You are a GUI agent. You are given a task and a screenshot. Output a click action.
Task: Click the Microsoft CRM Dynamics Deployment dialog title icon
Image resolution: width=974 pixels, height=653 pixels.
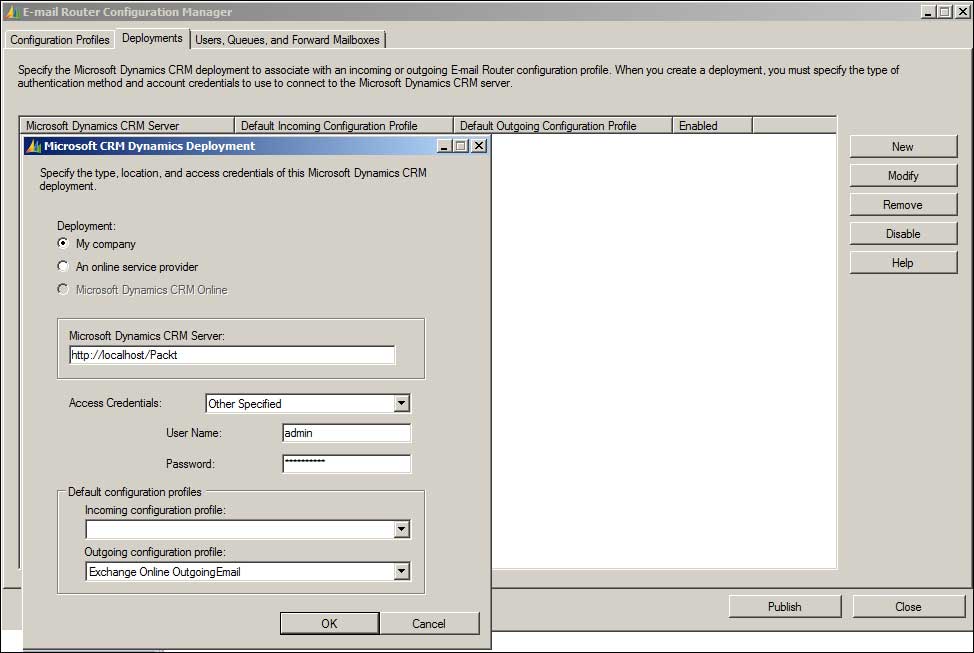(x=33, y=146)
